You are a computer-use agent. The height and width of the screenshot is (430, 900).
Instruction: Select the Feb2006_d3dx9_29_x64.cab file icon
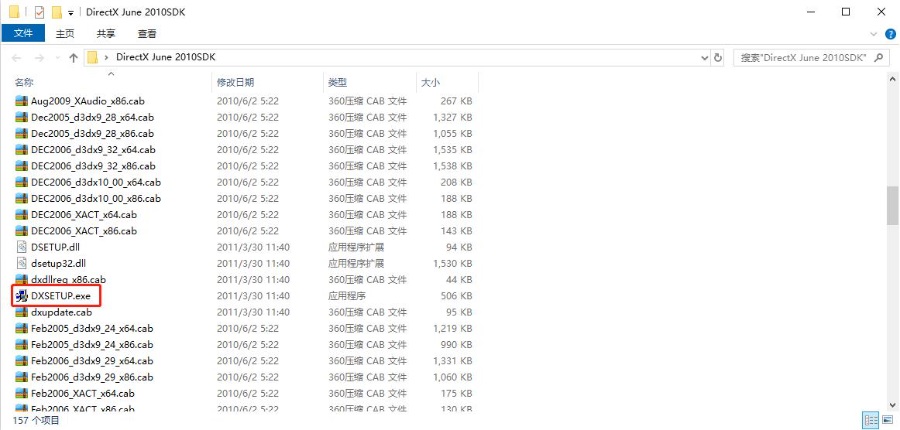[21, 361]
